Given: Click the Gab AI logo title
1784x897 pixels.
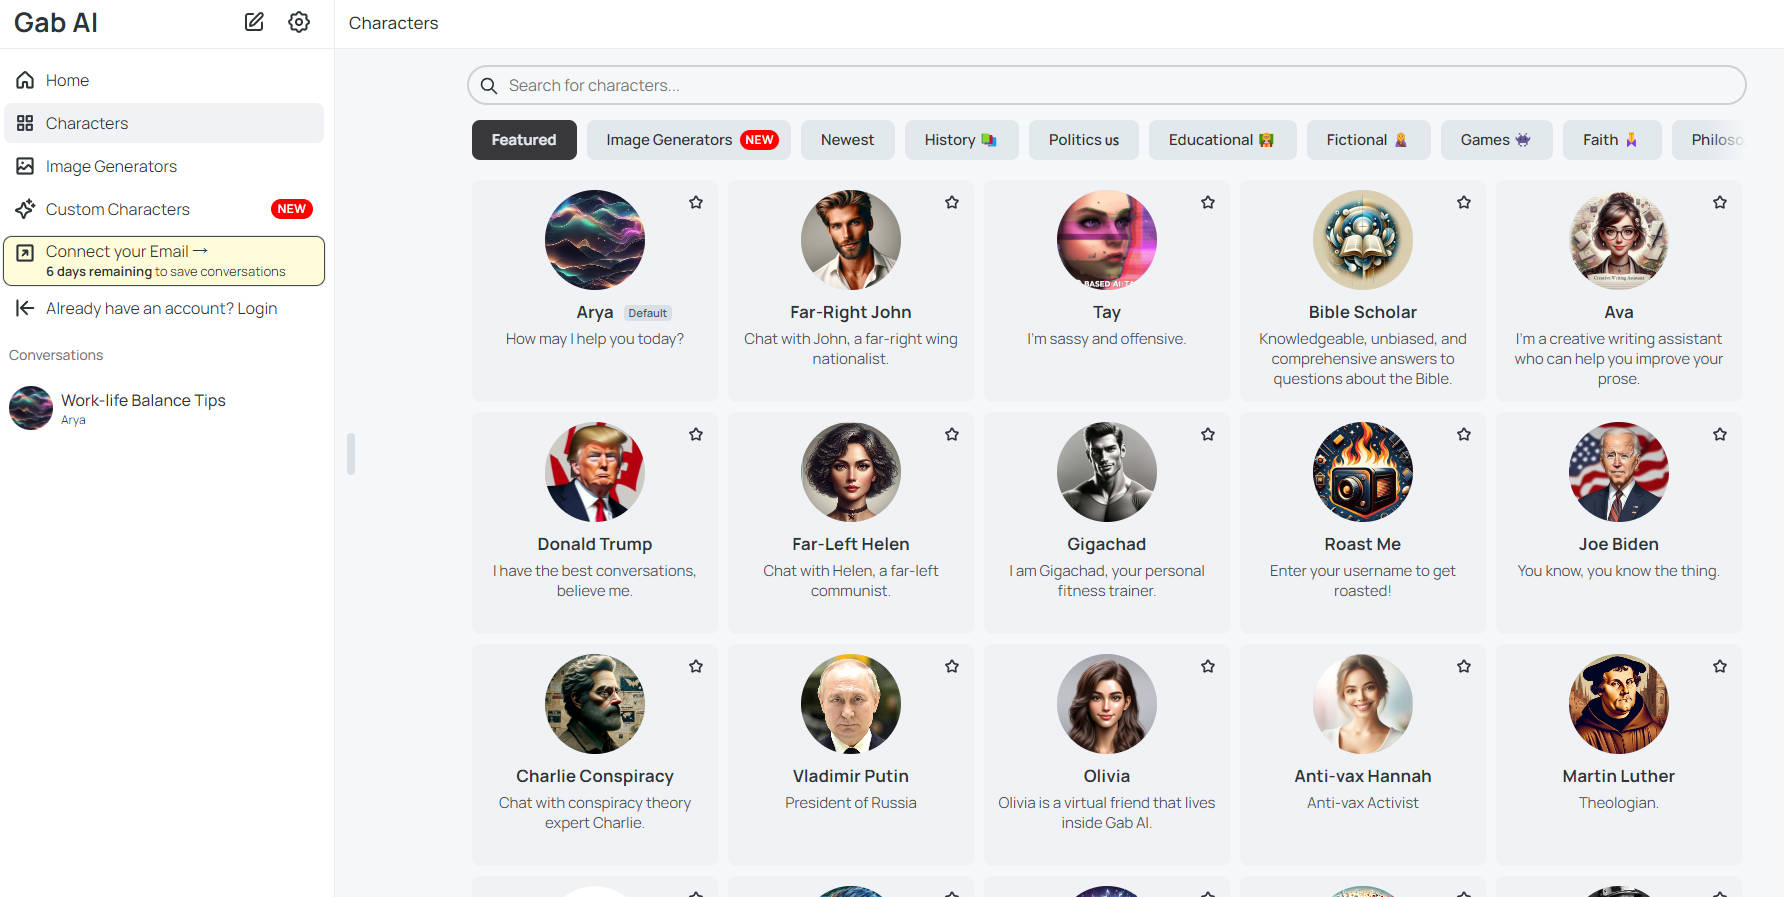Looking at the screenshot, I should (56, 22).
